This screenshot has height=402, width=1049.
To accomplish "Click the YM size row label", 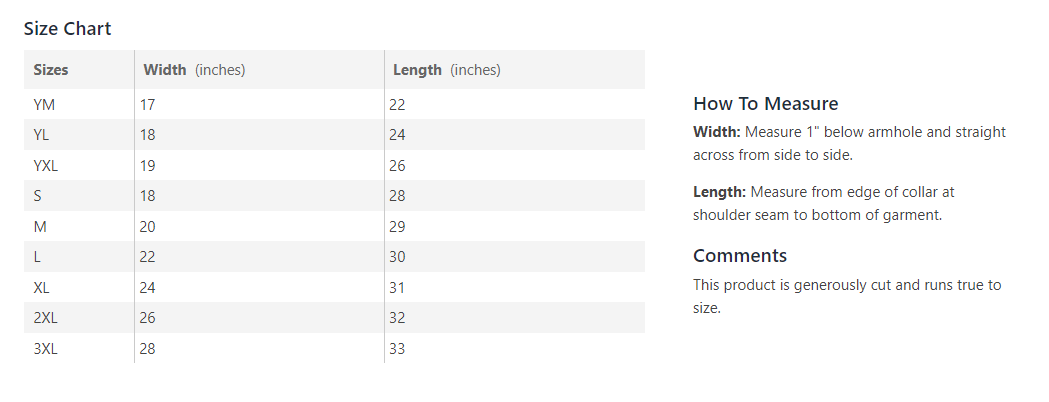I will tap(44, 104).
